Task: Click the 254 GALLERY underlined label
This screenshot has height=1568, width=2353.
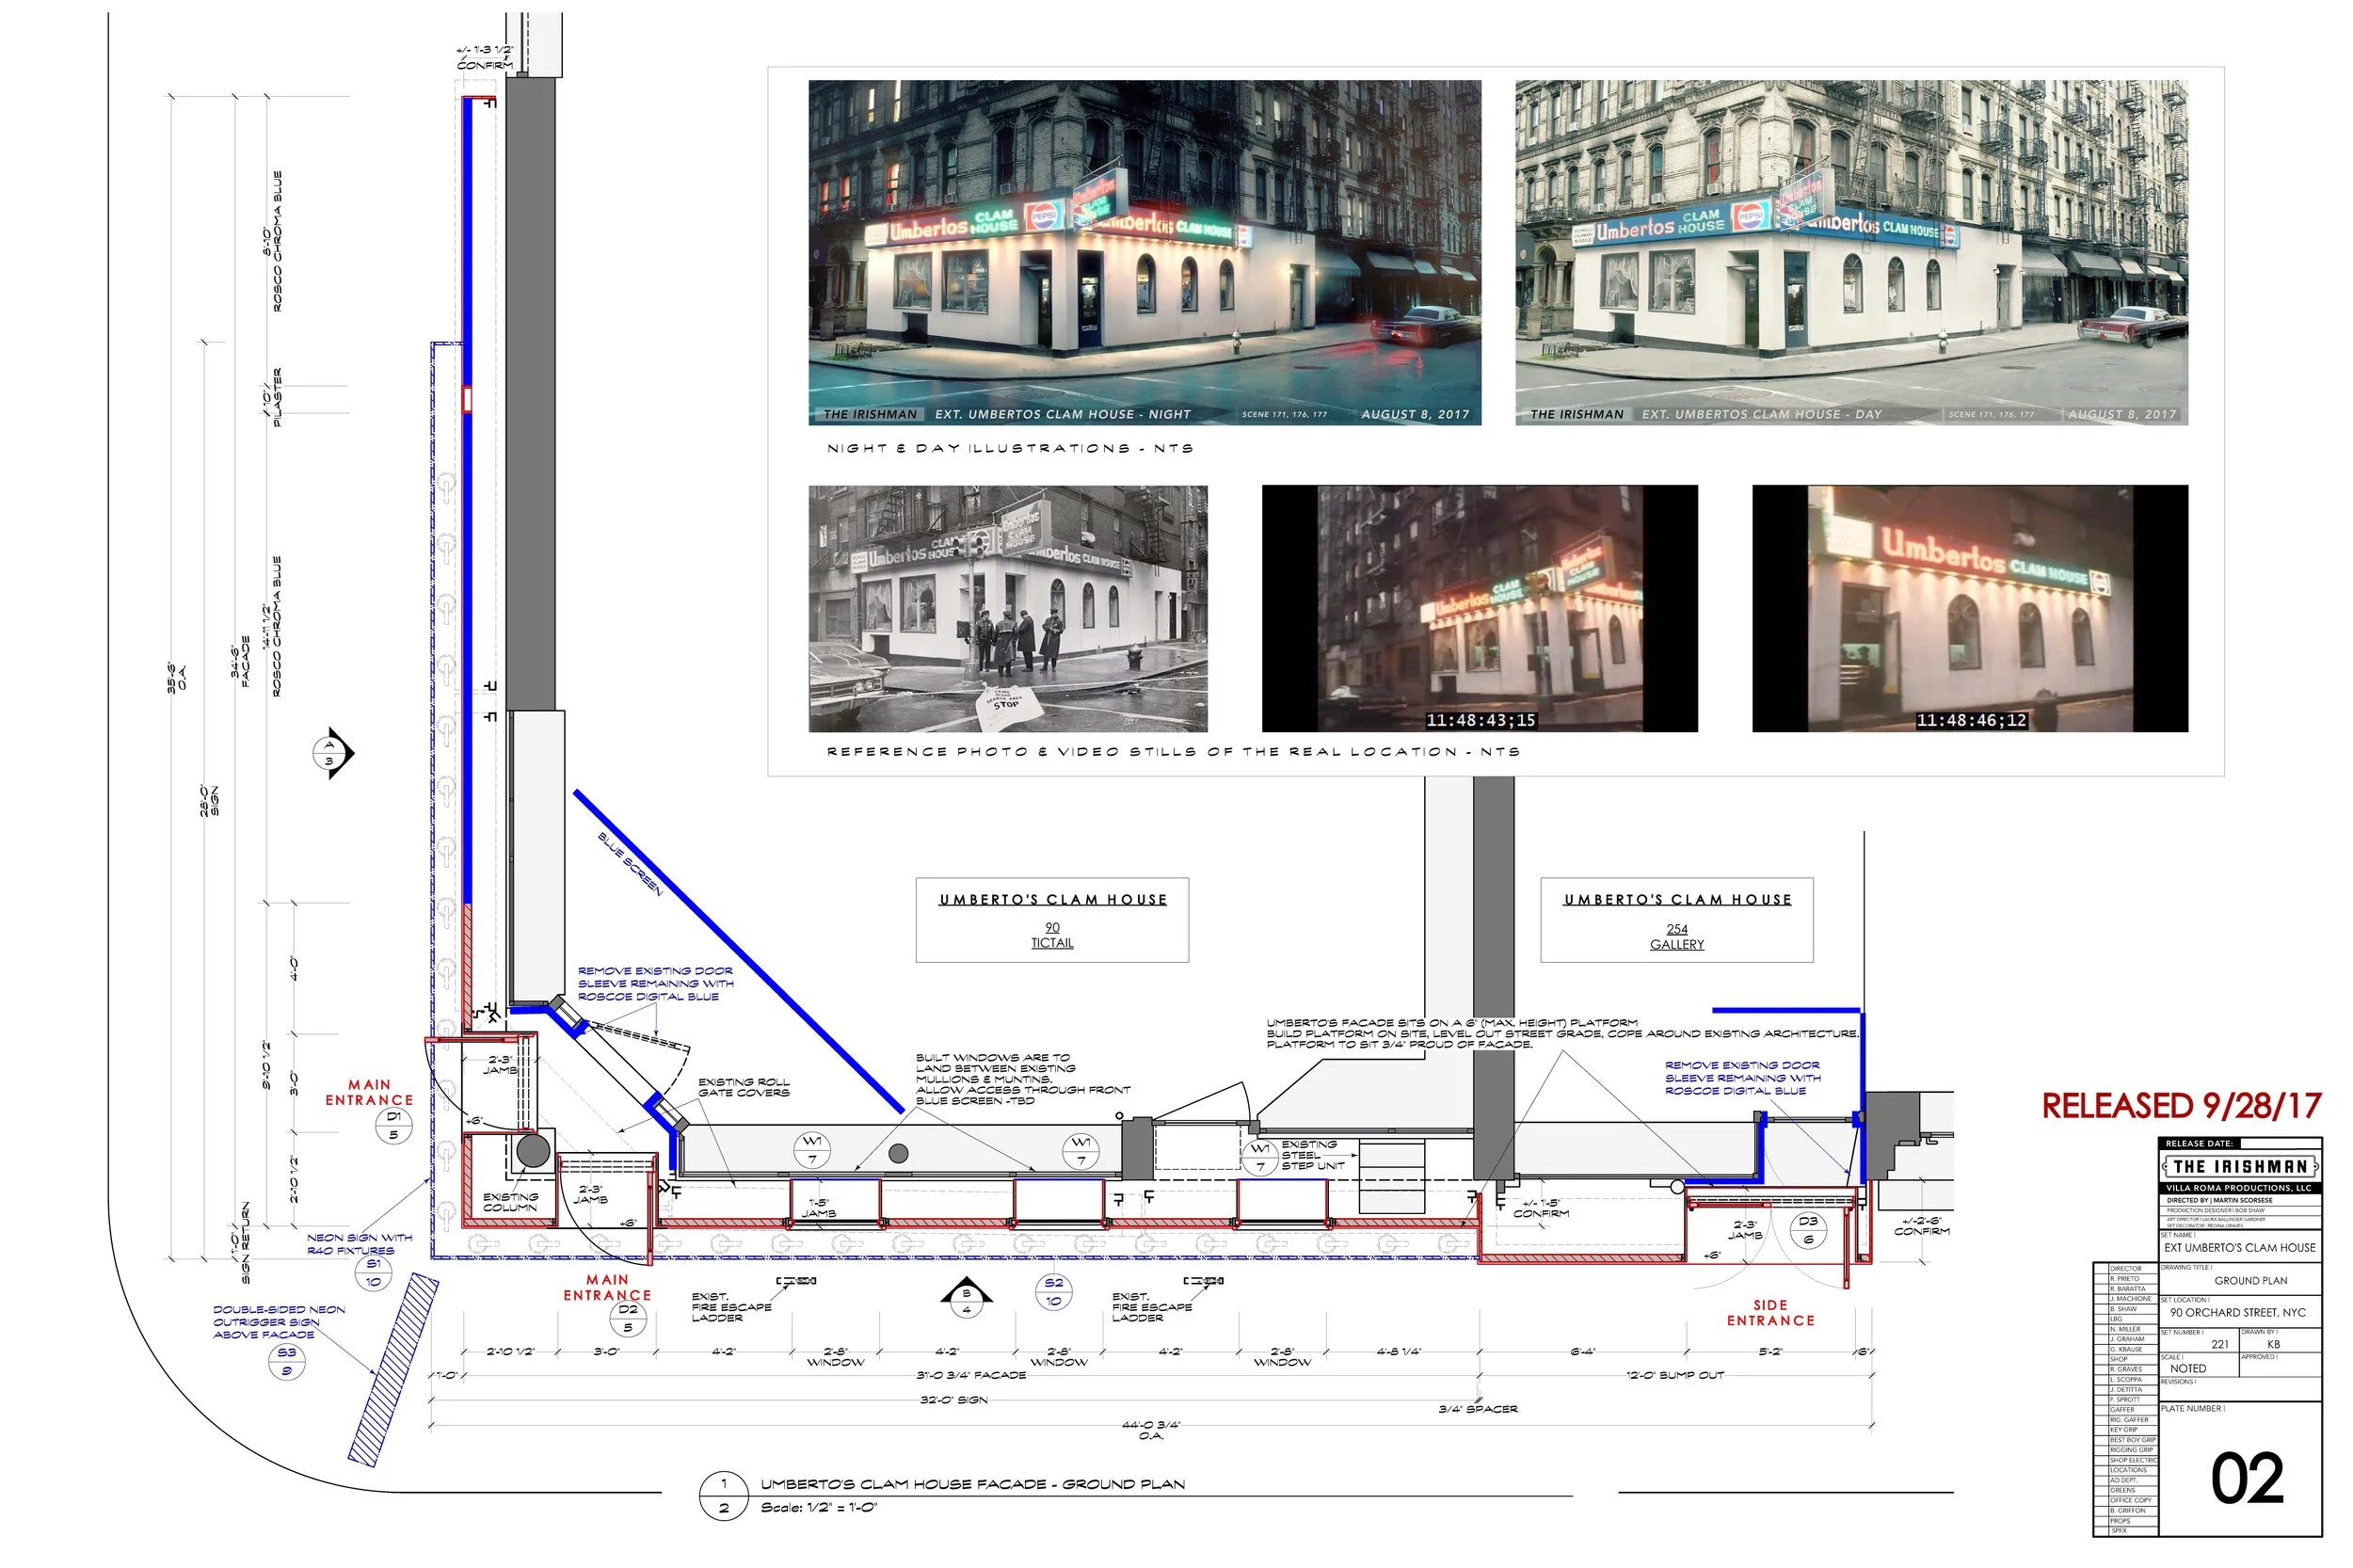Action: (x=1676, y=936)
